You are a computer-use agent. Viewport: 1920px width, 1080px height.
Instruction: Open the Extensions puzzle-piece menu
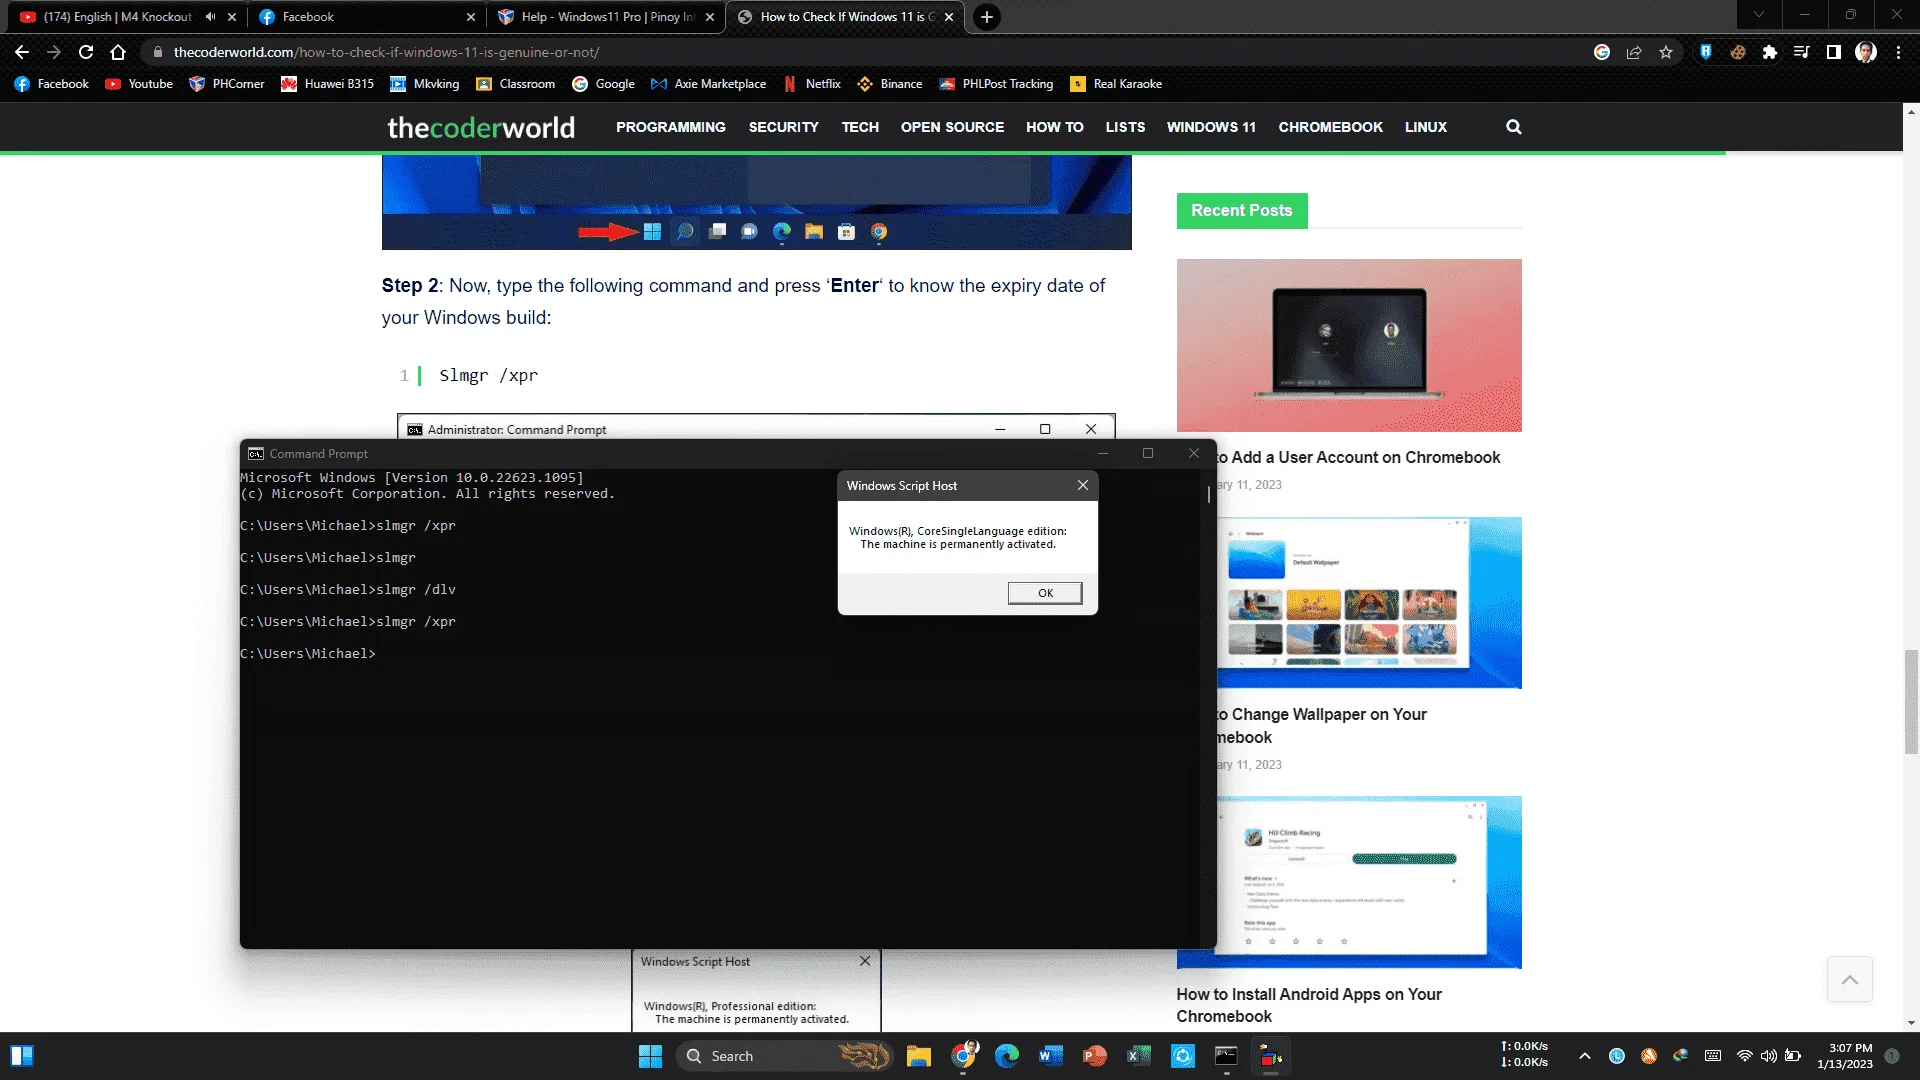click(1770, 52)
